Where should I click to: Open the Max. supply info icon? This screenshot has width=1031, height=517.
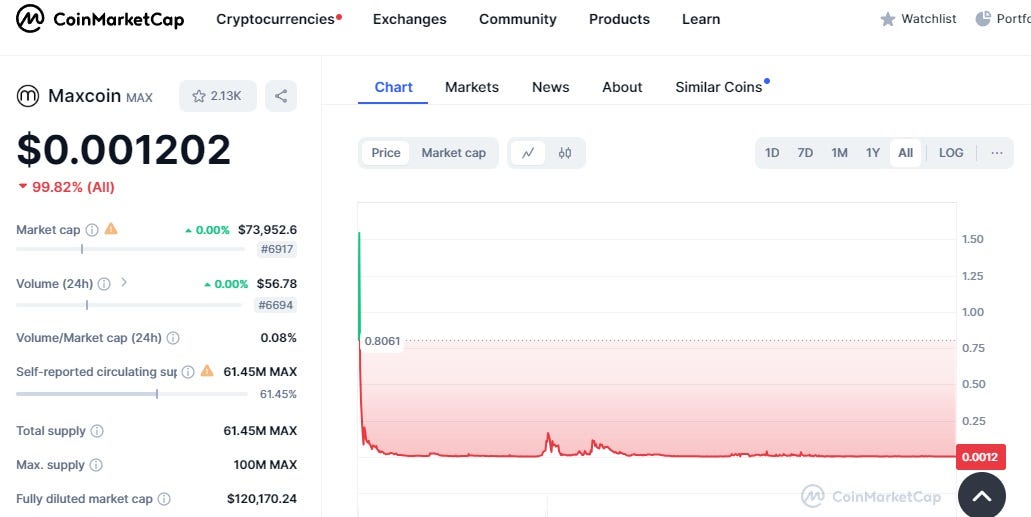pos(96,465)
